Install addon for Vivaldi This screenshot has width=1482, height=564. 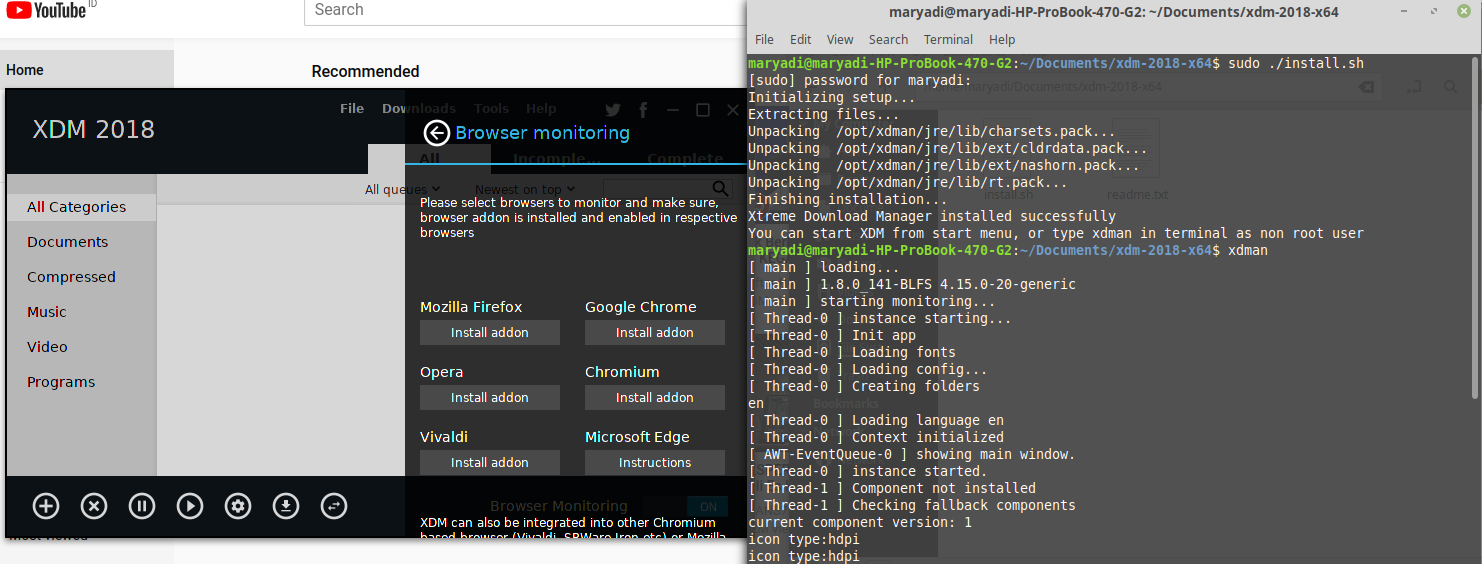point(490,463)
